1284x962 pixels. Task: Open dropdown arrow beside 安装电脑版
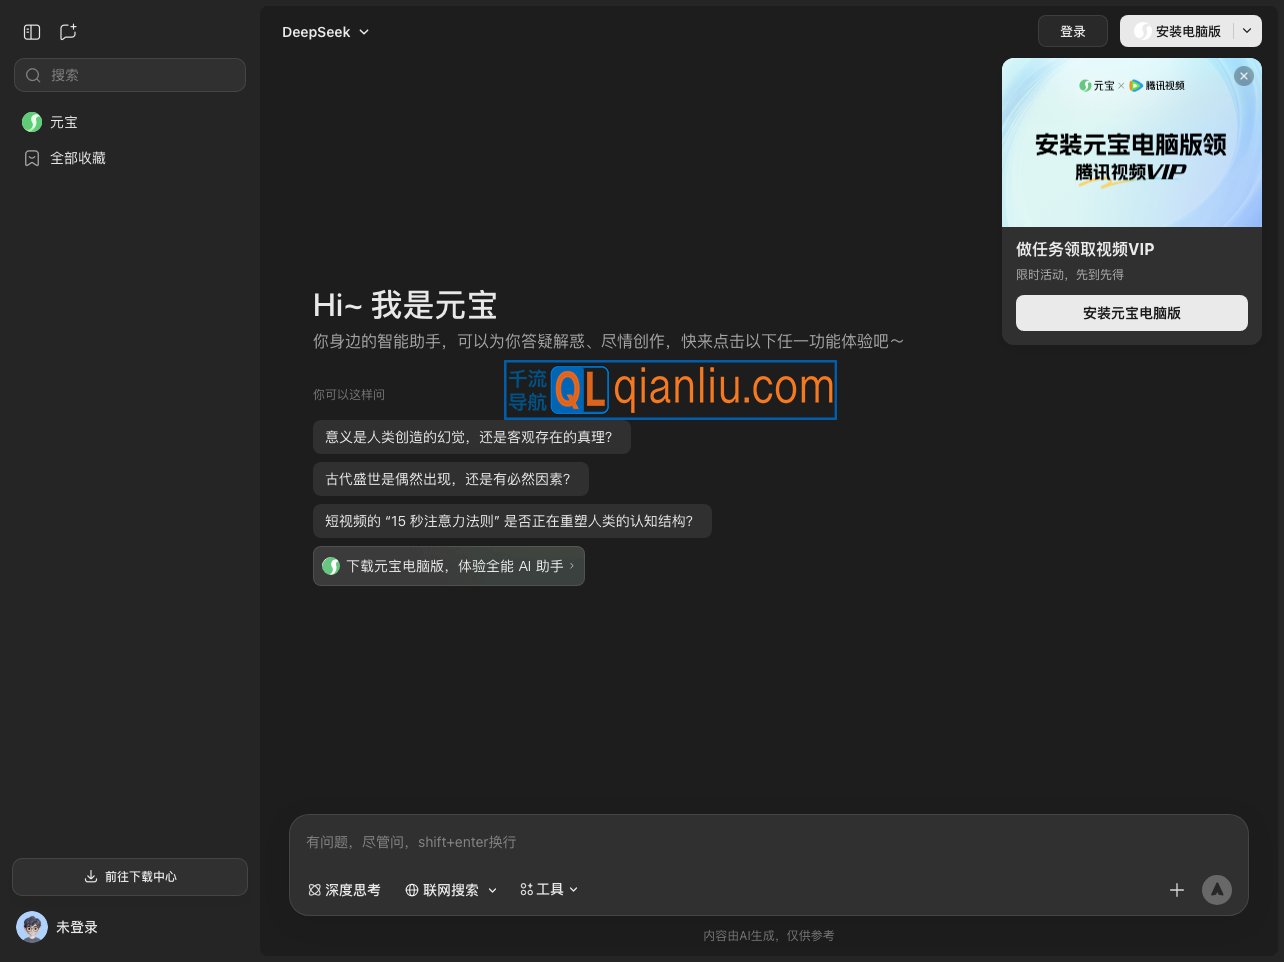pos(1247,31)
